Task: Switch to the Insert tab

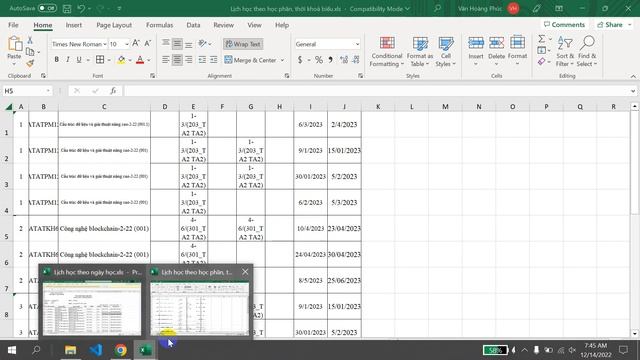Action: tap(74, 25)
